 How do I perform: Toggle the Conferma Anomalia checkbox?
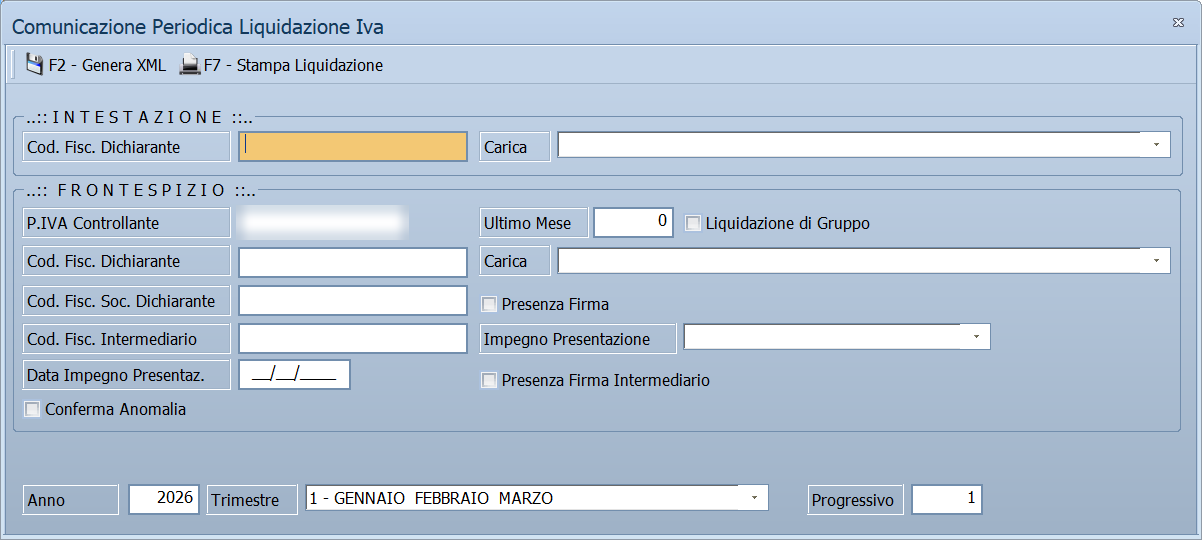[x=32, y=409]
